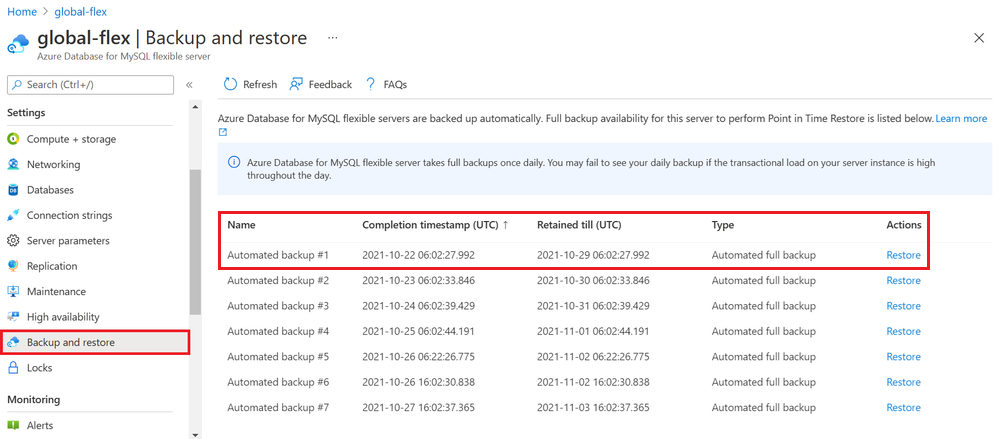Click the info icon in the blue banner
The width and height of the screenshot is (998, 439).
click(x=234, y=163)
